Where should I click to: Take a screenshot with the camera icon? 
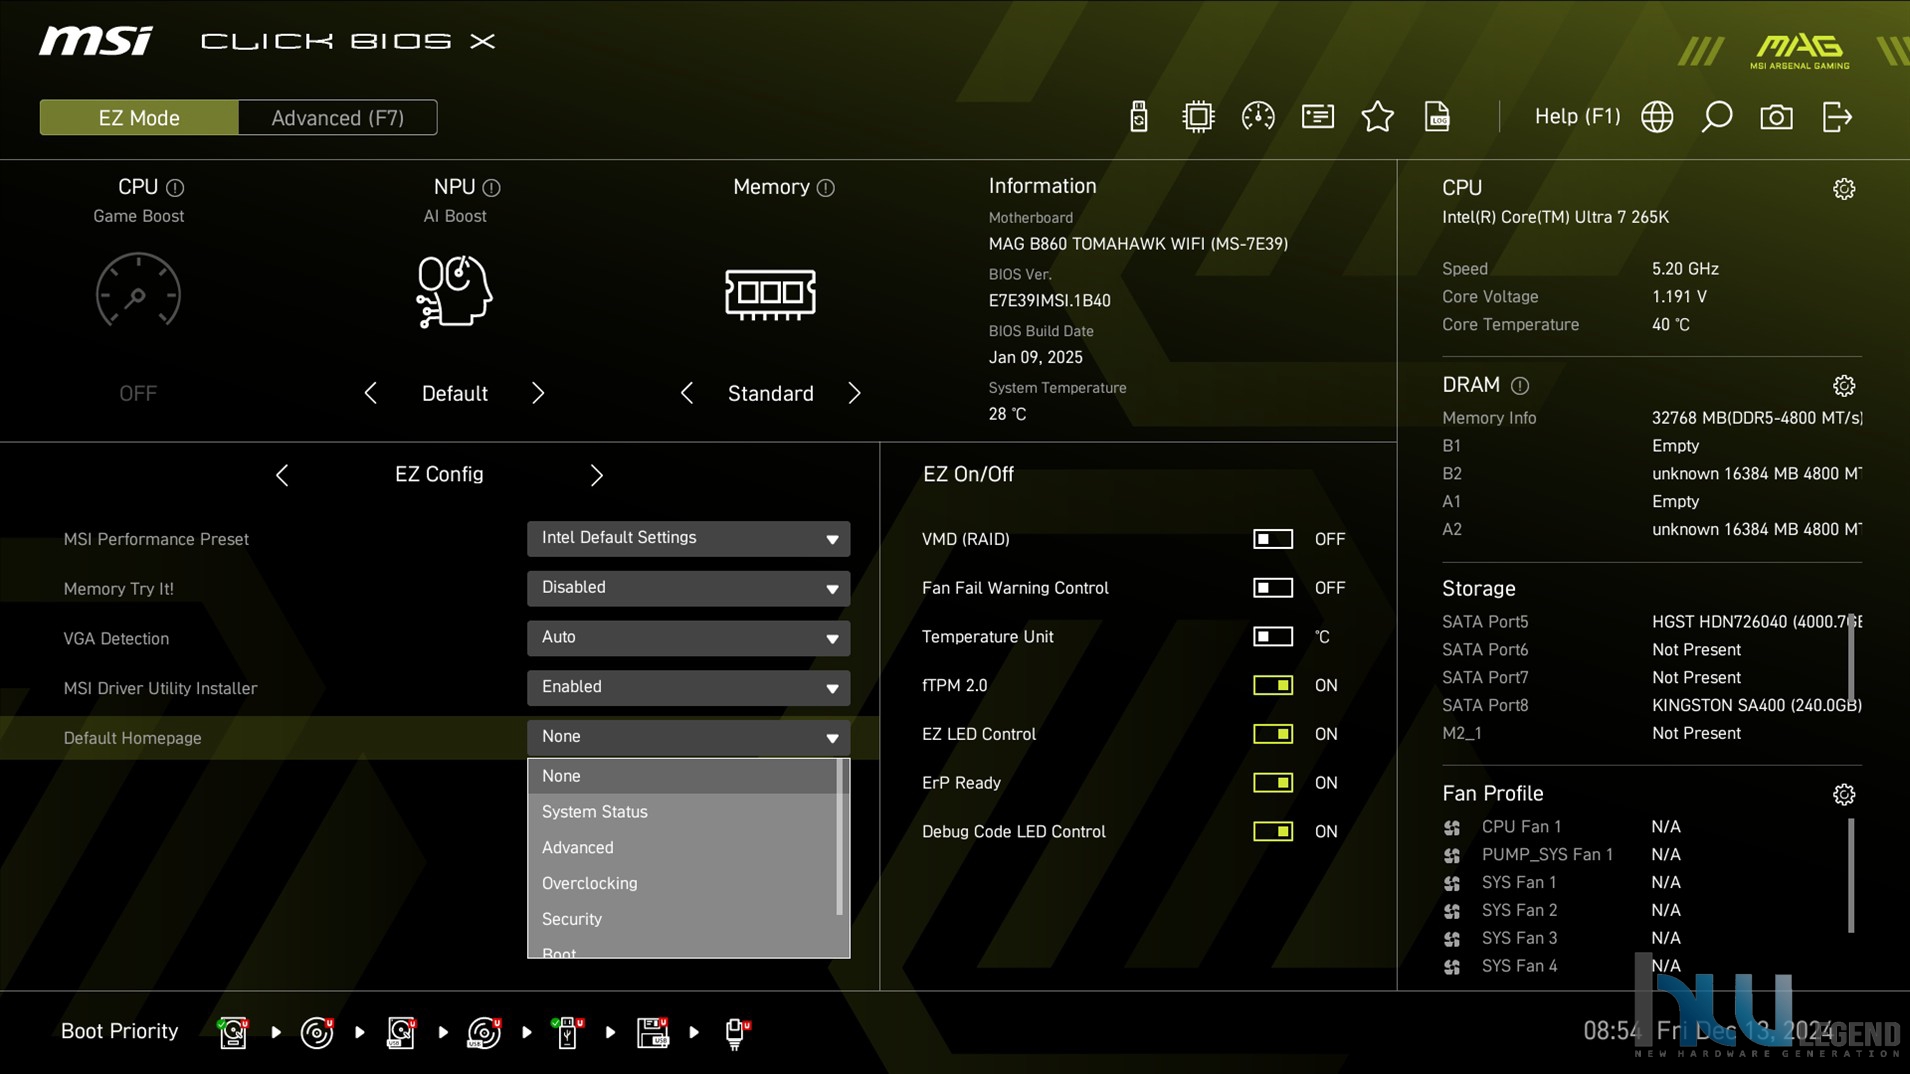coord(1777,117)
